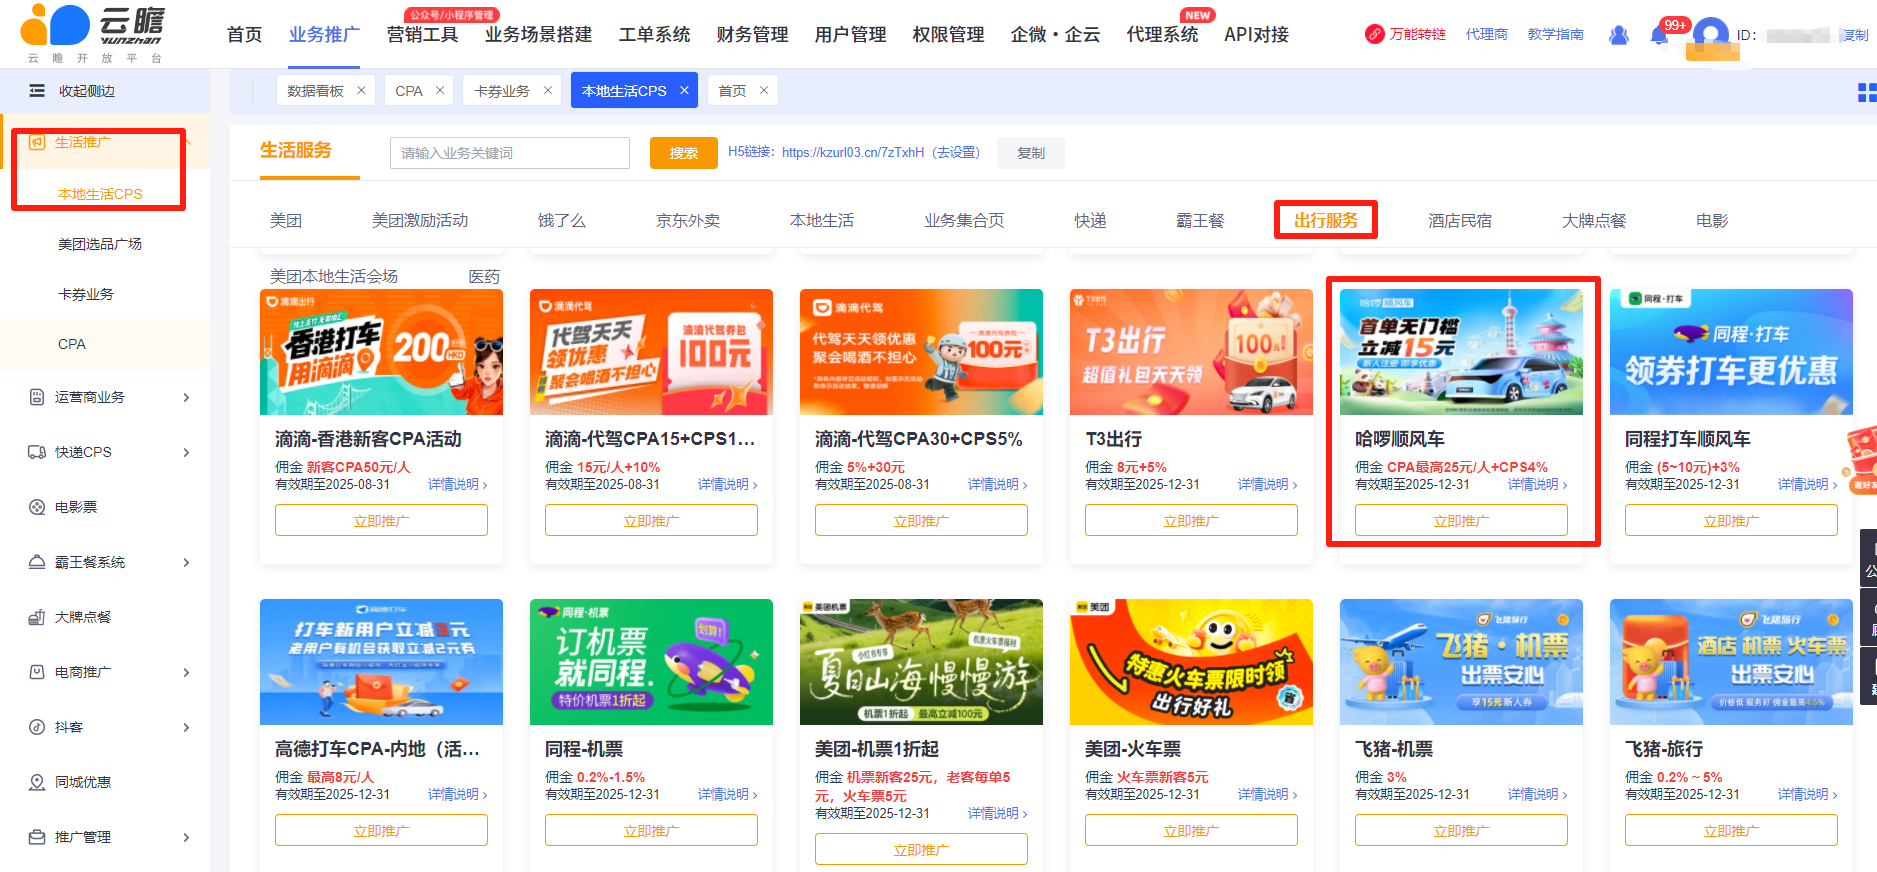Open 业务推广 in top navigation
This screenshot has width=1877, height=872.
point(324,35)
